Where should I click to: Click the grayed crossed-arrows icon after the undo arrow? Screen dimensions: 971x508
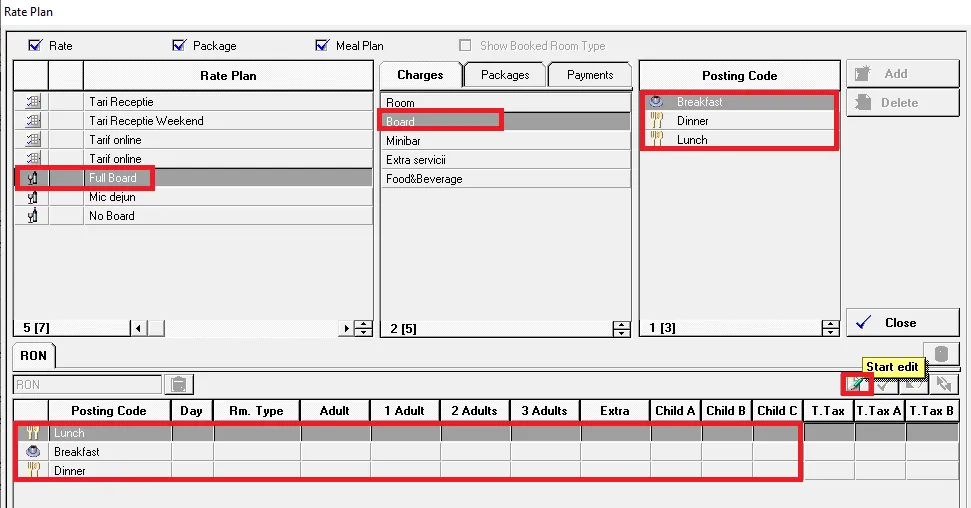click(x=944, y=385)
